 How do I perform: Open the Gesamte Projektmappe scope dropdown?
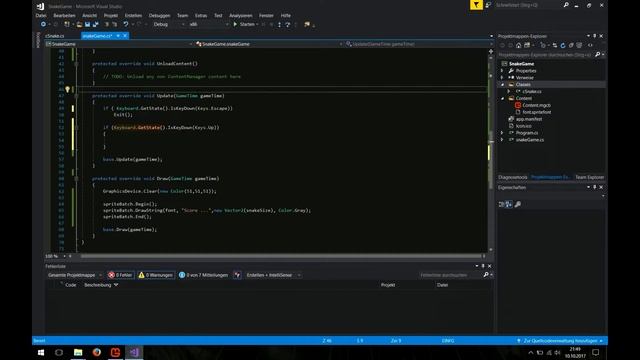(x=74, y=275)
